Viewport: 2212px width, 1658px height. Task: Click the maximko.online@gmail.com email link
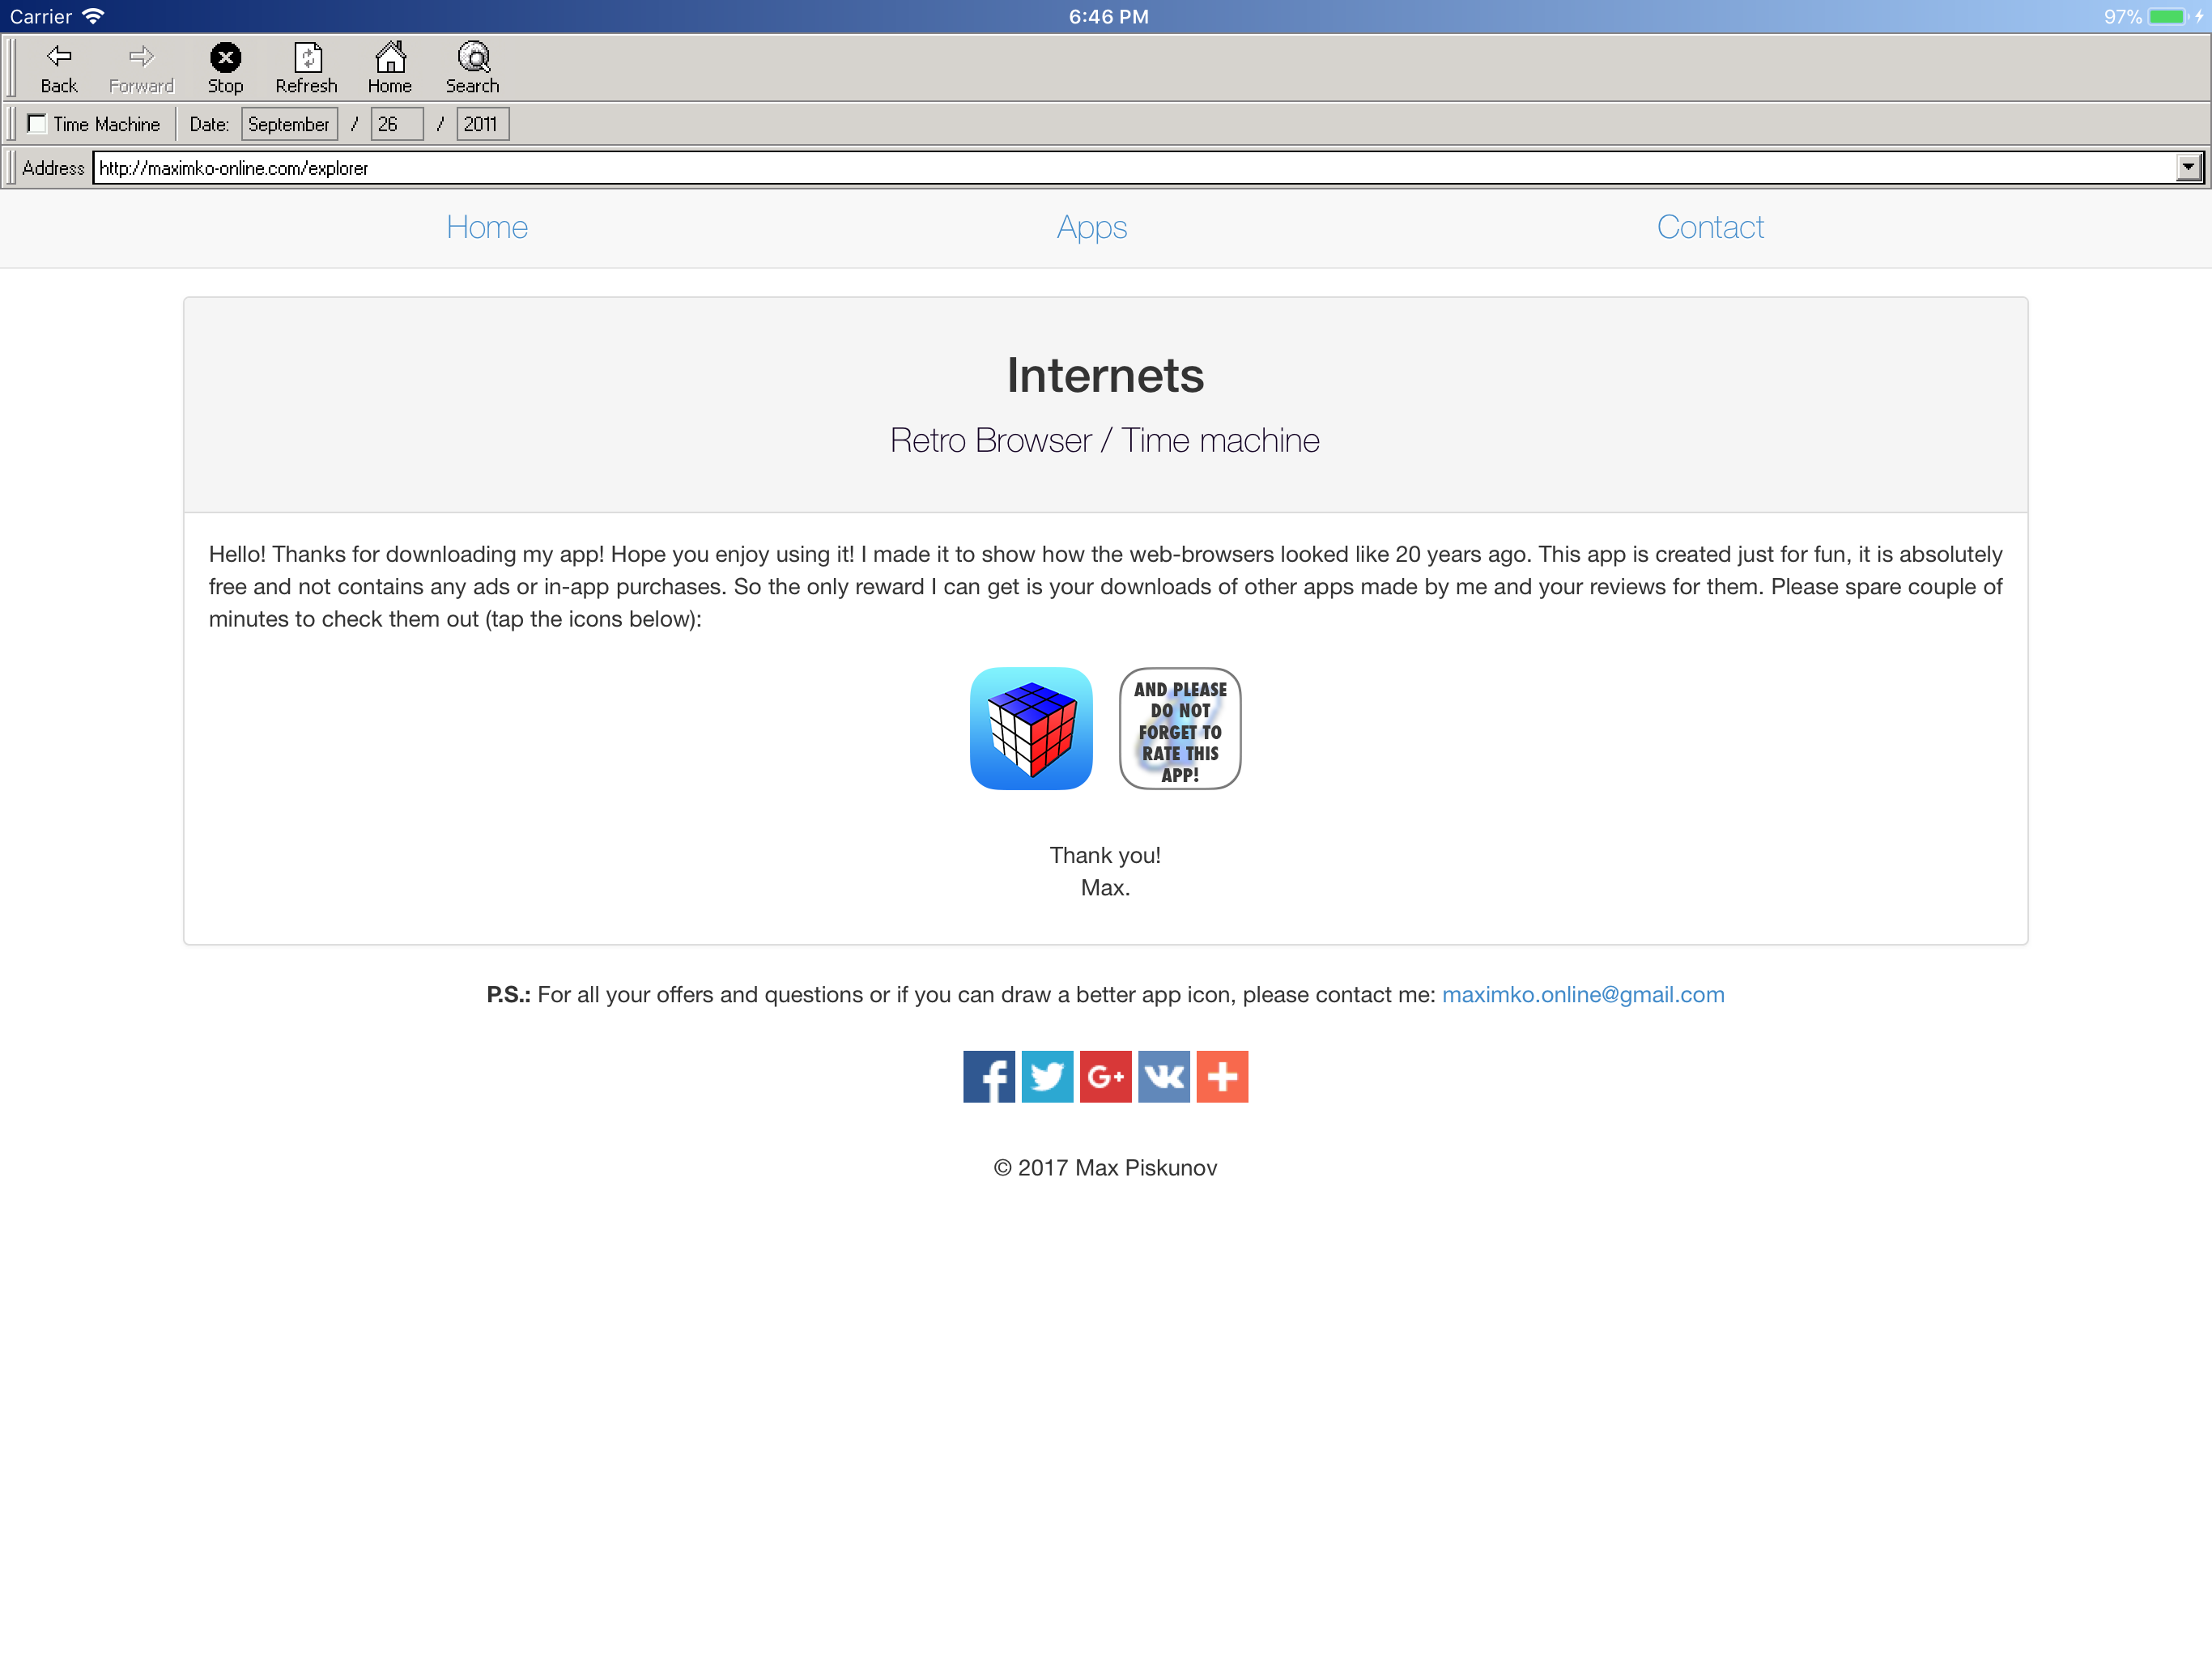(x=1583, y=995)
